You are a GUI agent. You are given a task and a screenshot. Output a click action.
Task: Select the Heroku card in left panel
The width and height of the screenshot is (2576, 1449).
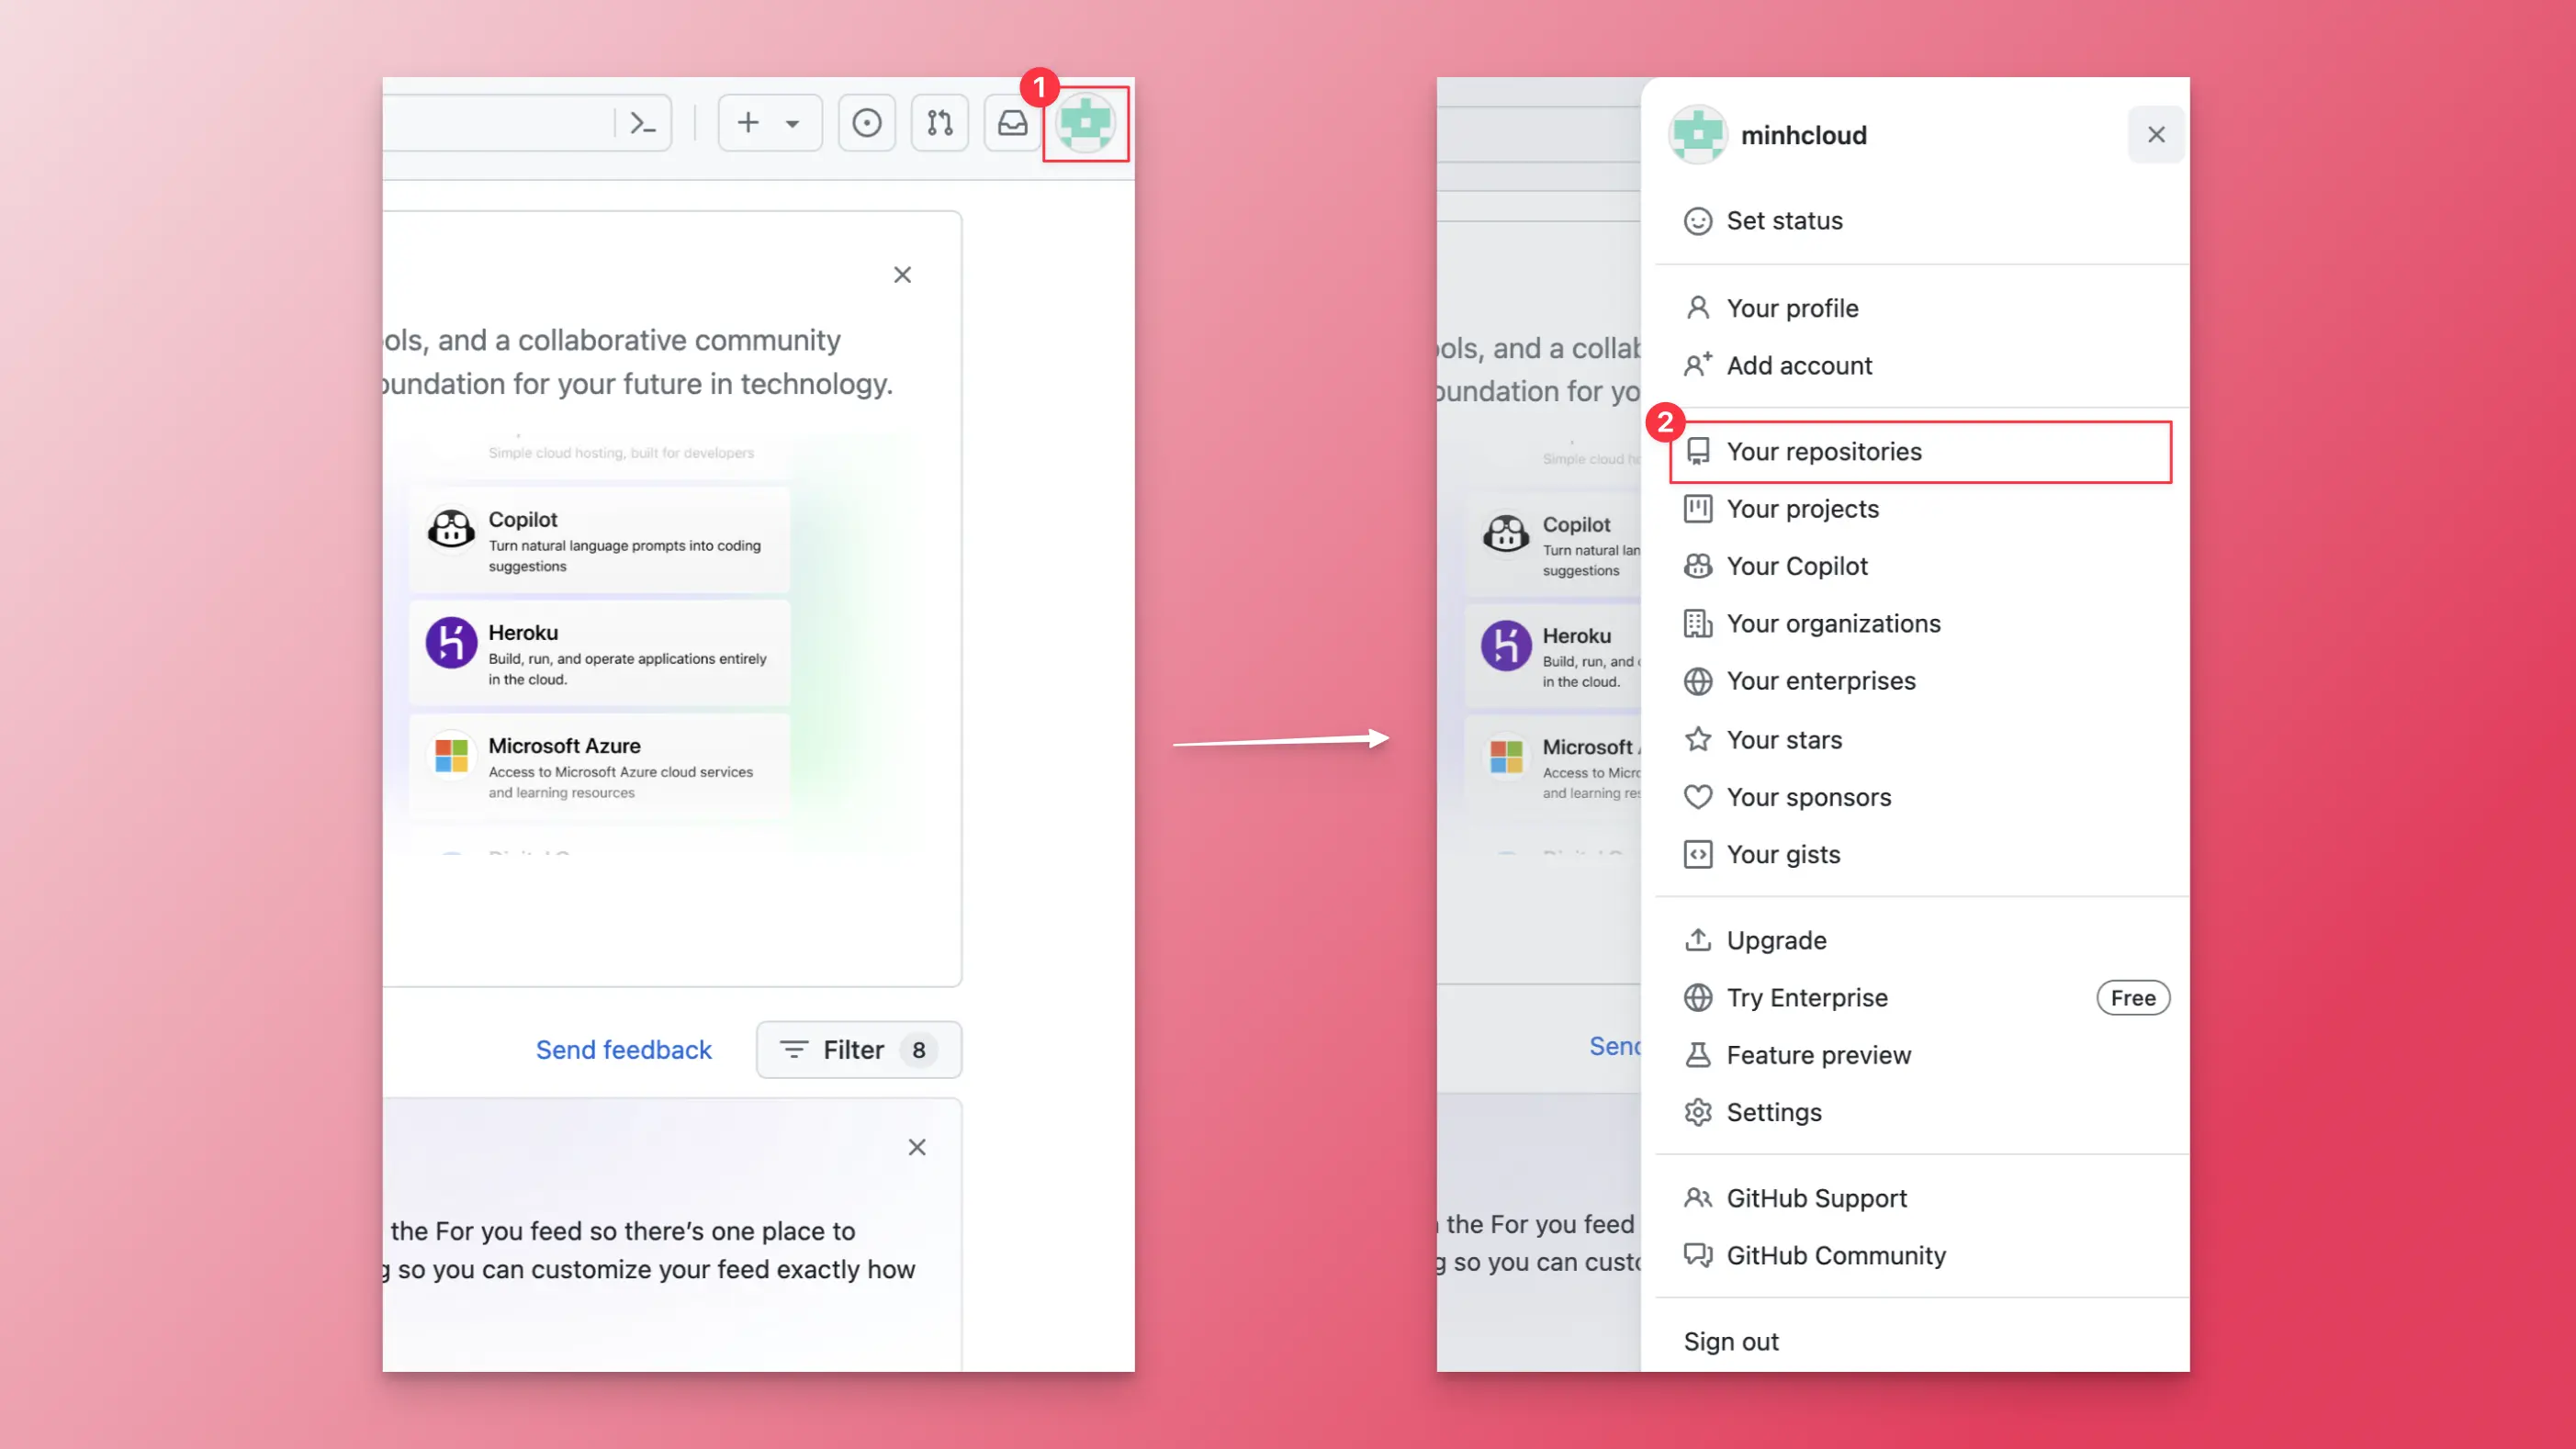click(600, 654)
